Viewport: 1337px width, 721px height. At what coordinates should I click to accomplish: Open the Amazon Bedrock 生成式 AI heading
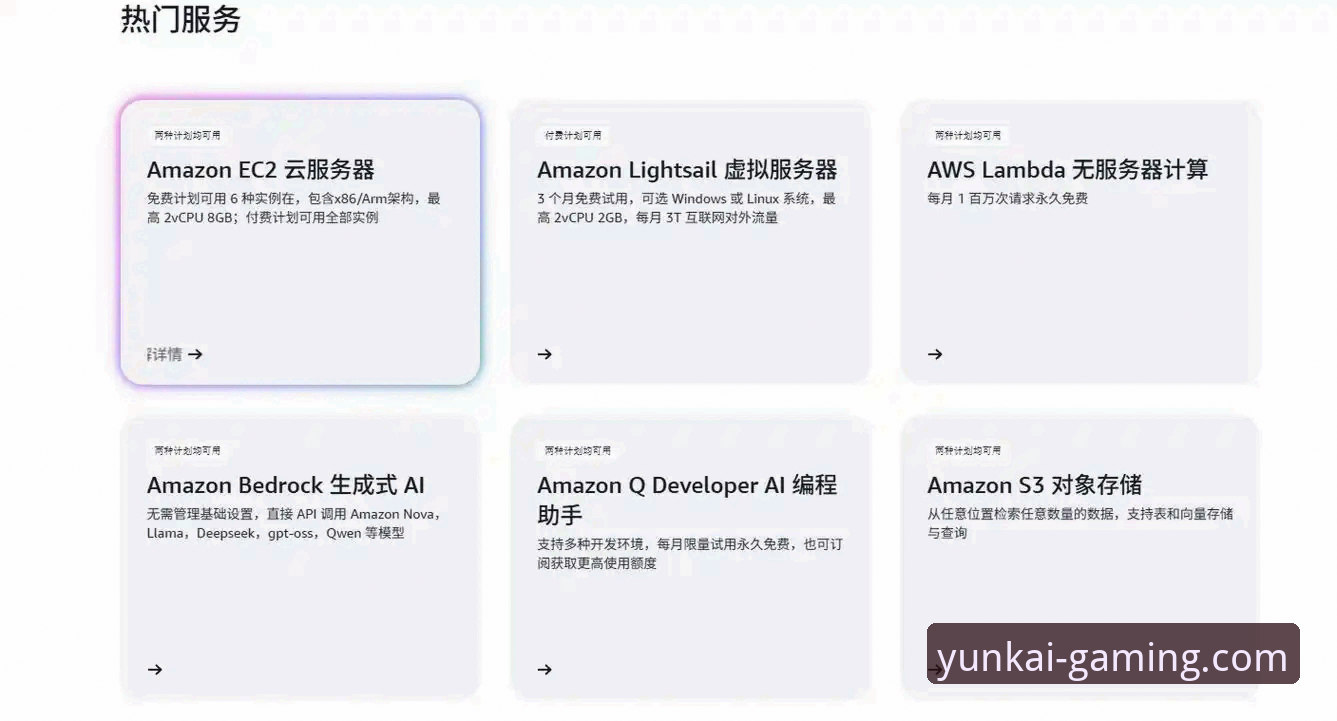pyautogui.click(x=286, y=486)
